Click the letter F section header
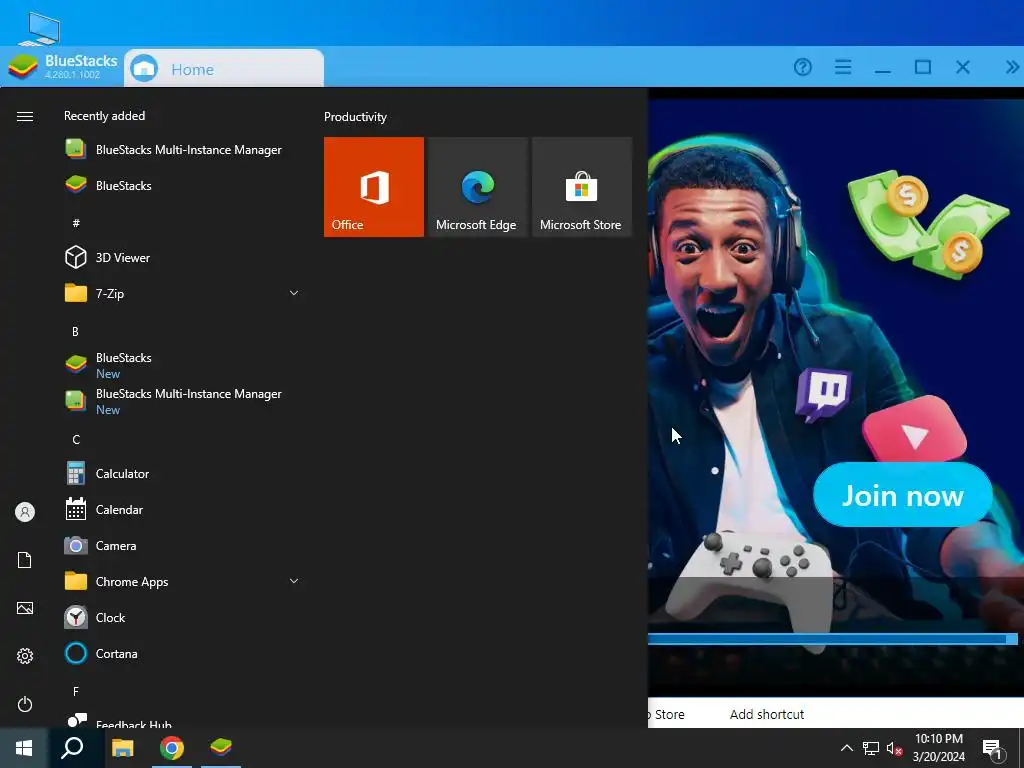This screenshot has height=768, width=1024. pyautogui.click(x=76, y=691)
